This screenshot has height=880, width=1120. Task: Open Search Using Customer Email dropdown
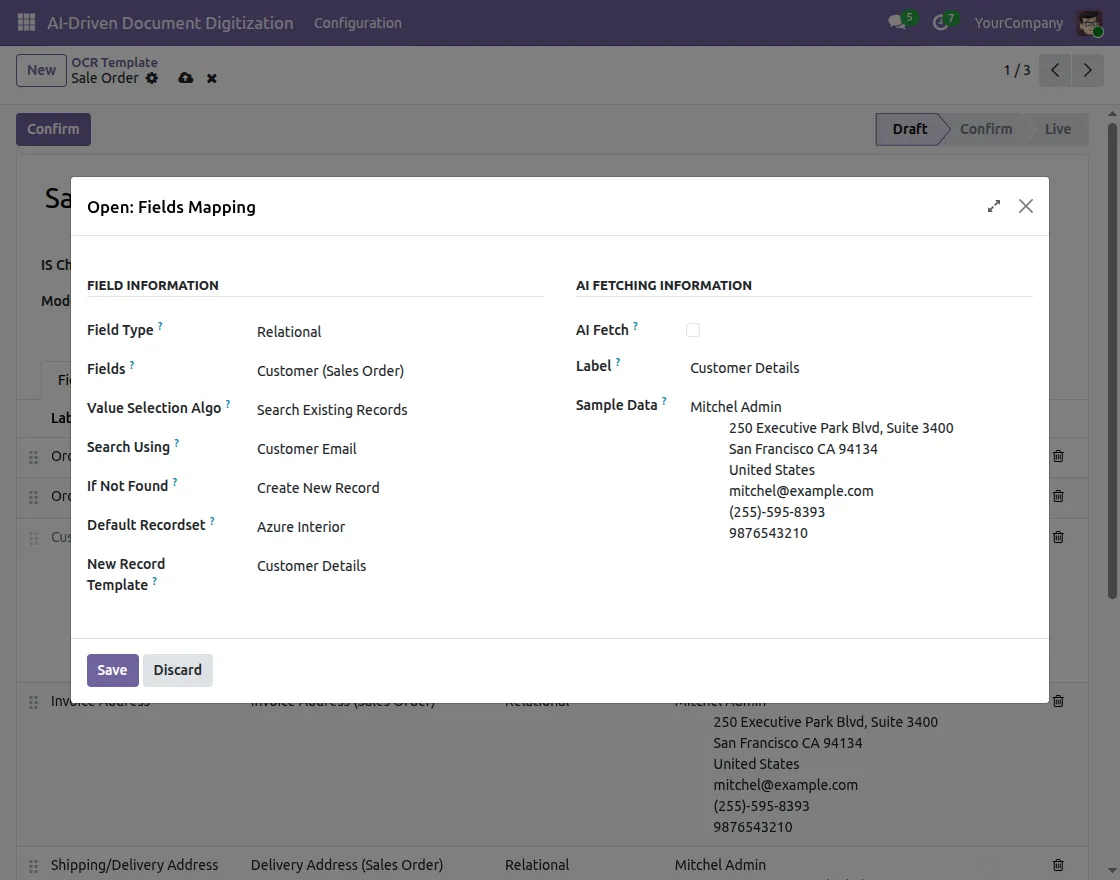400,449
